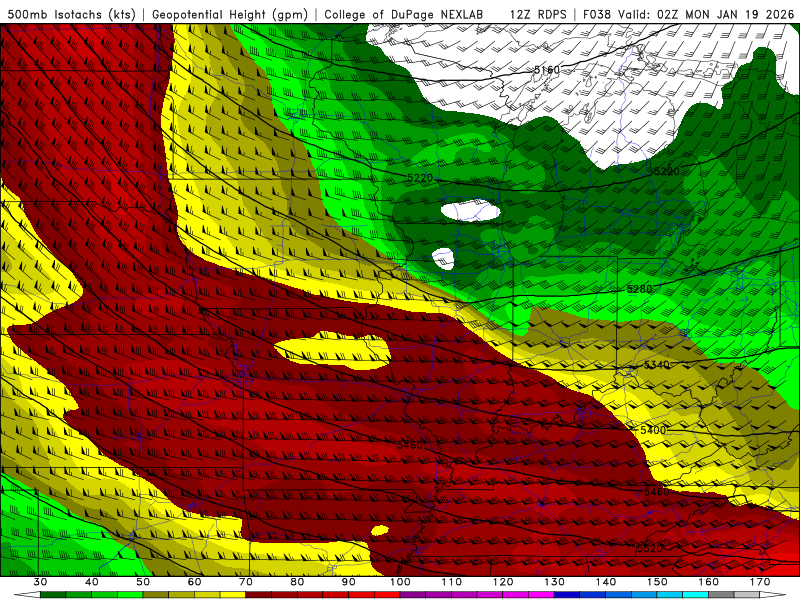Click the 70 value on the color scale
This screenshot has height=600, width=800.
246,582
